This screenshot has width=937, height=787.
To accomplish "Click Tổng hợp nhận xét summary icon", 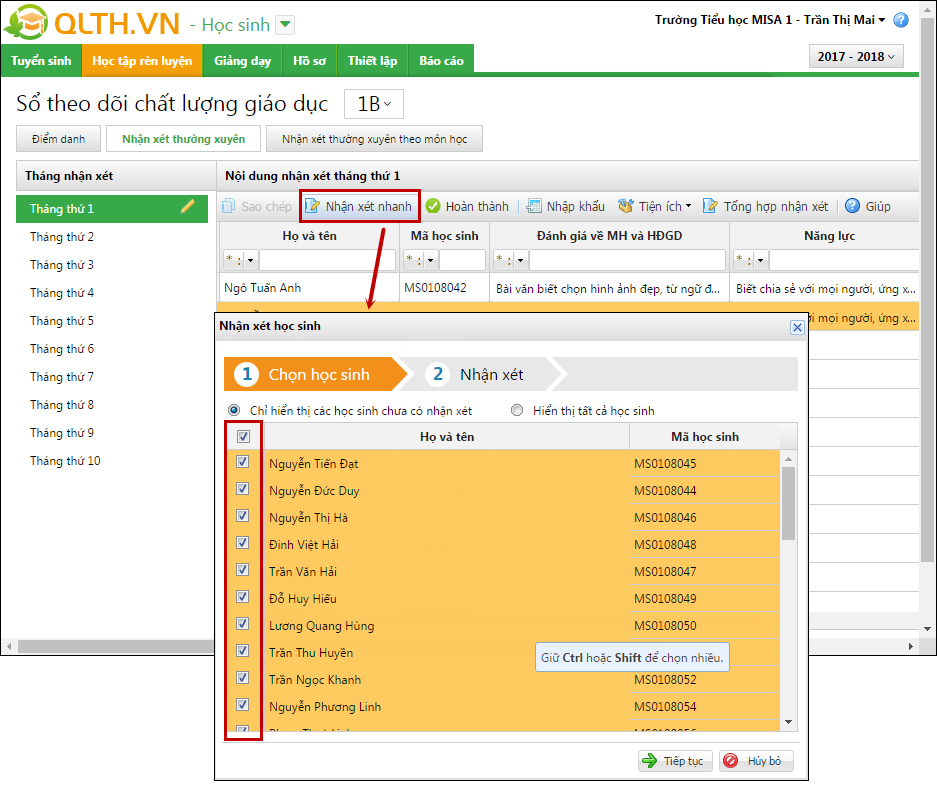I will pyautogui.click(x=710, y=206).
